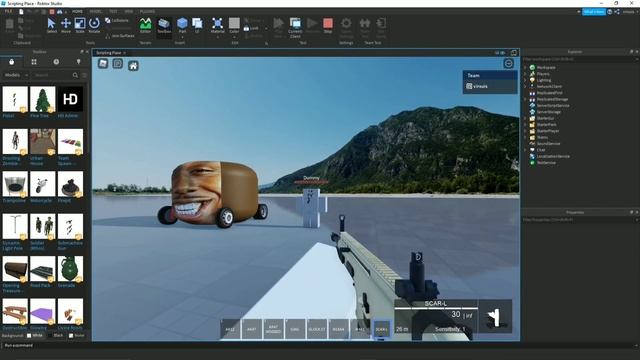Open Toolbox Recent tab (clock icon)
This screenshot has width=640, height=360.
click(56, 62)
